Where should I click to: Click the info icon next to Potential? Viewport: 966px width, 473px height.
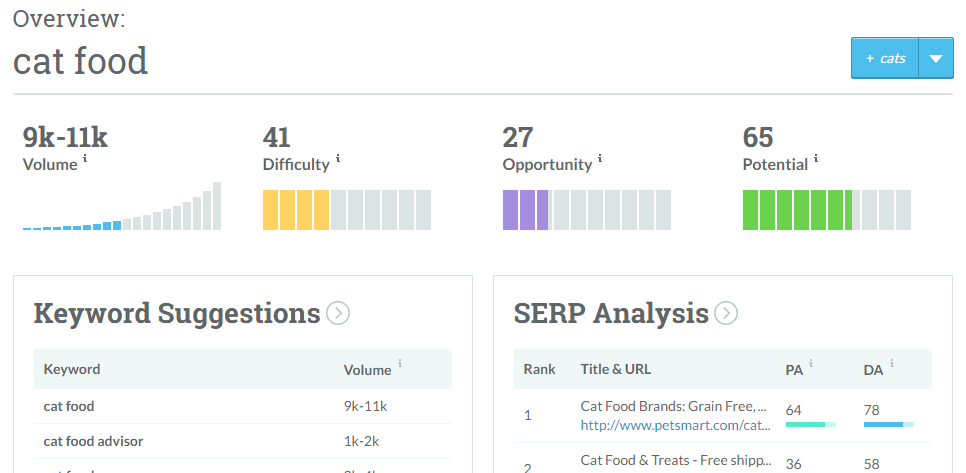click(x=816, y=159)
